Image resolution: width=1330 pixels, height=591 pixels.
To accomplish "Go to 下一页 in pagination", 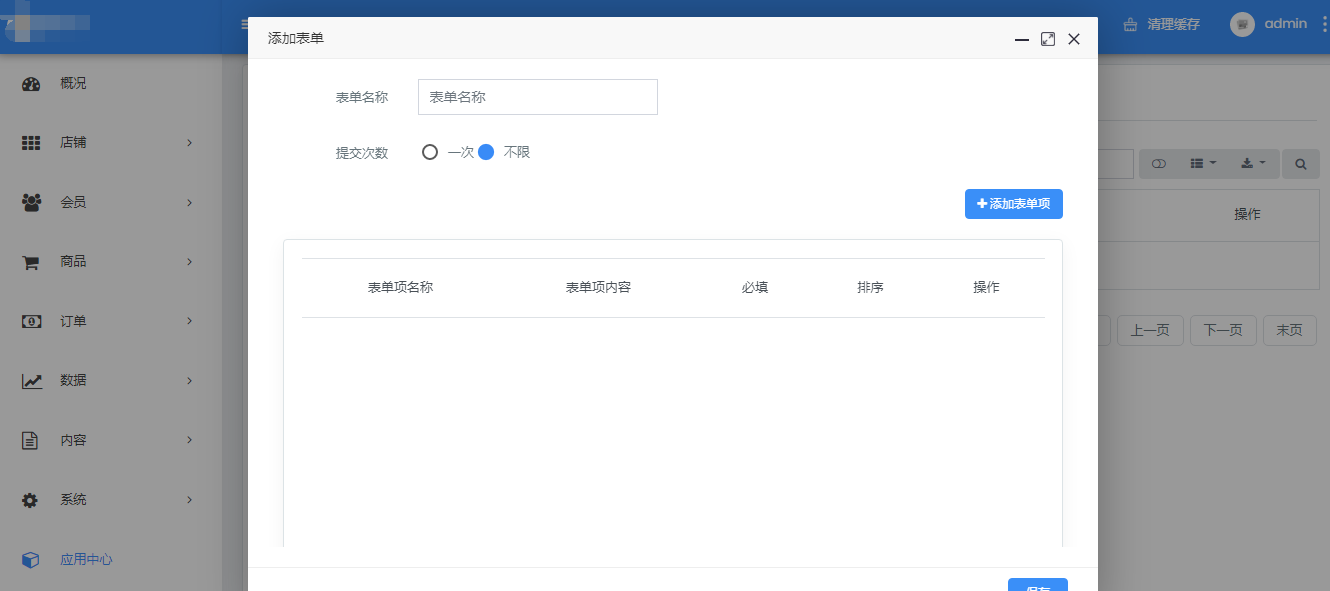I will [x=1222, y=330].
